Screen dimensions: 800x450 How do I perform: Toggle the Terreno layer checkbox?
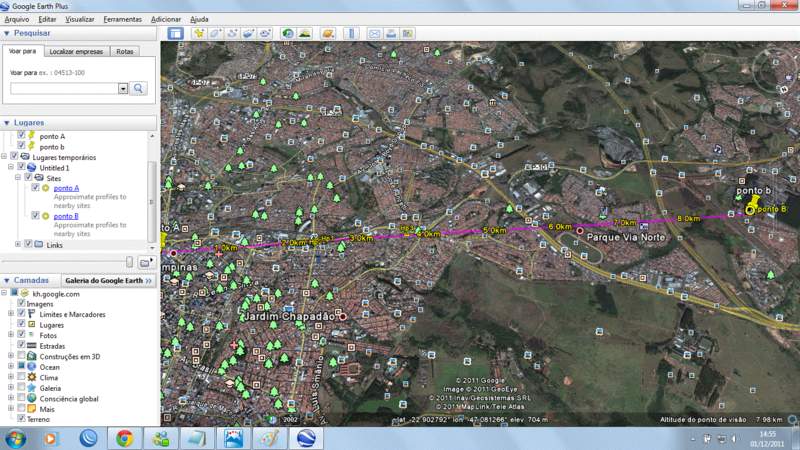point(21,418)
